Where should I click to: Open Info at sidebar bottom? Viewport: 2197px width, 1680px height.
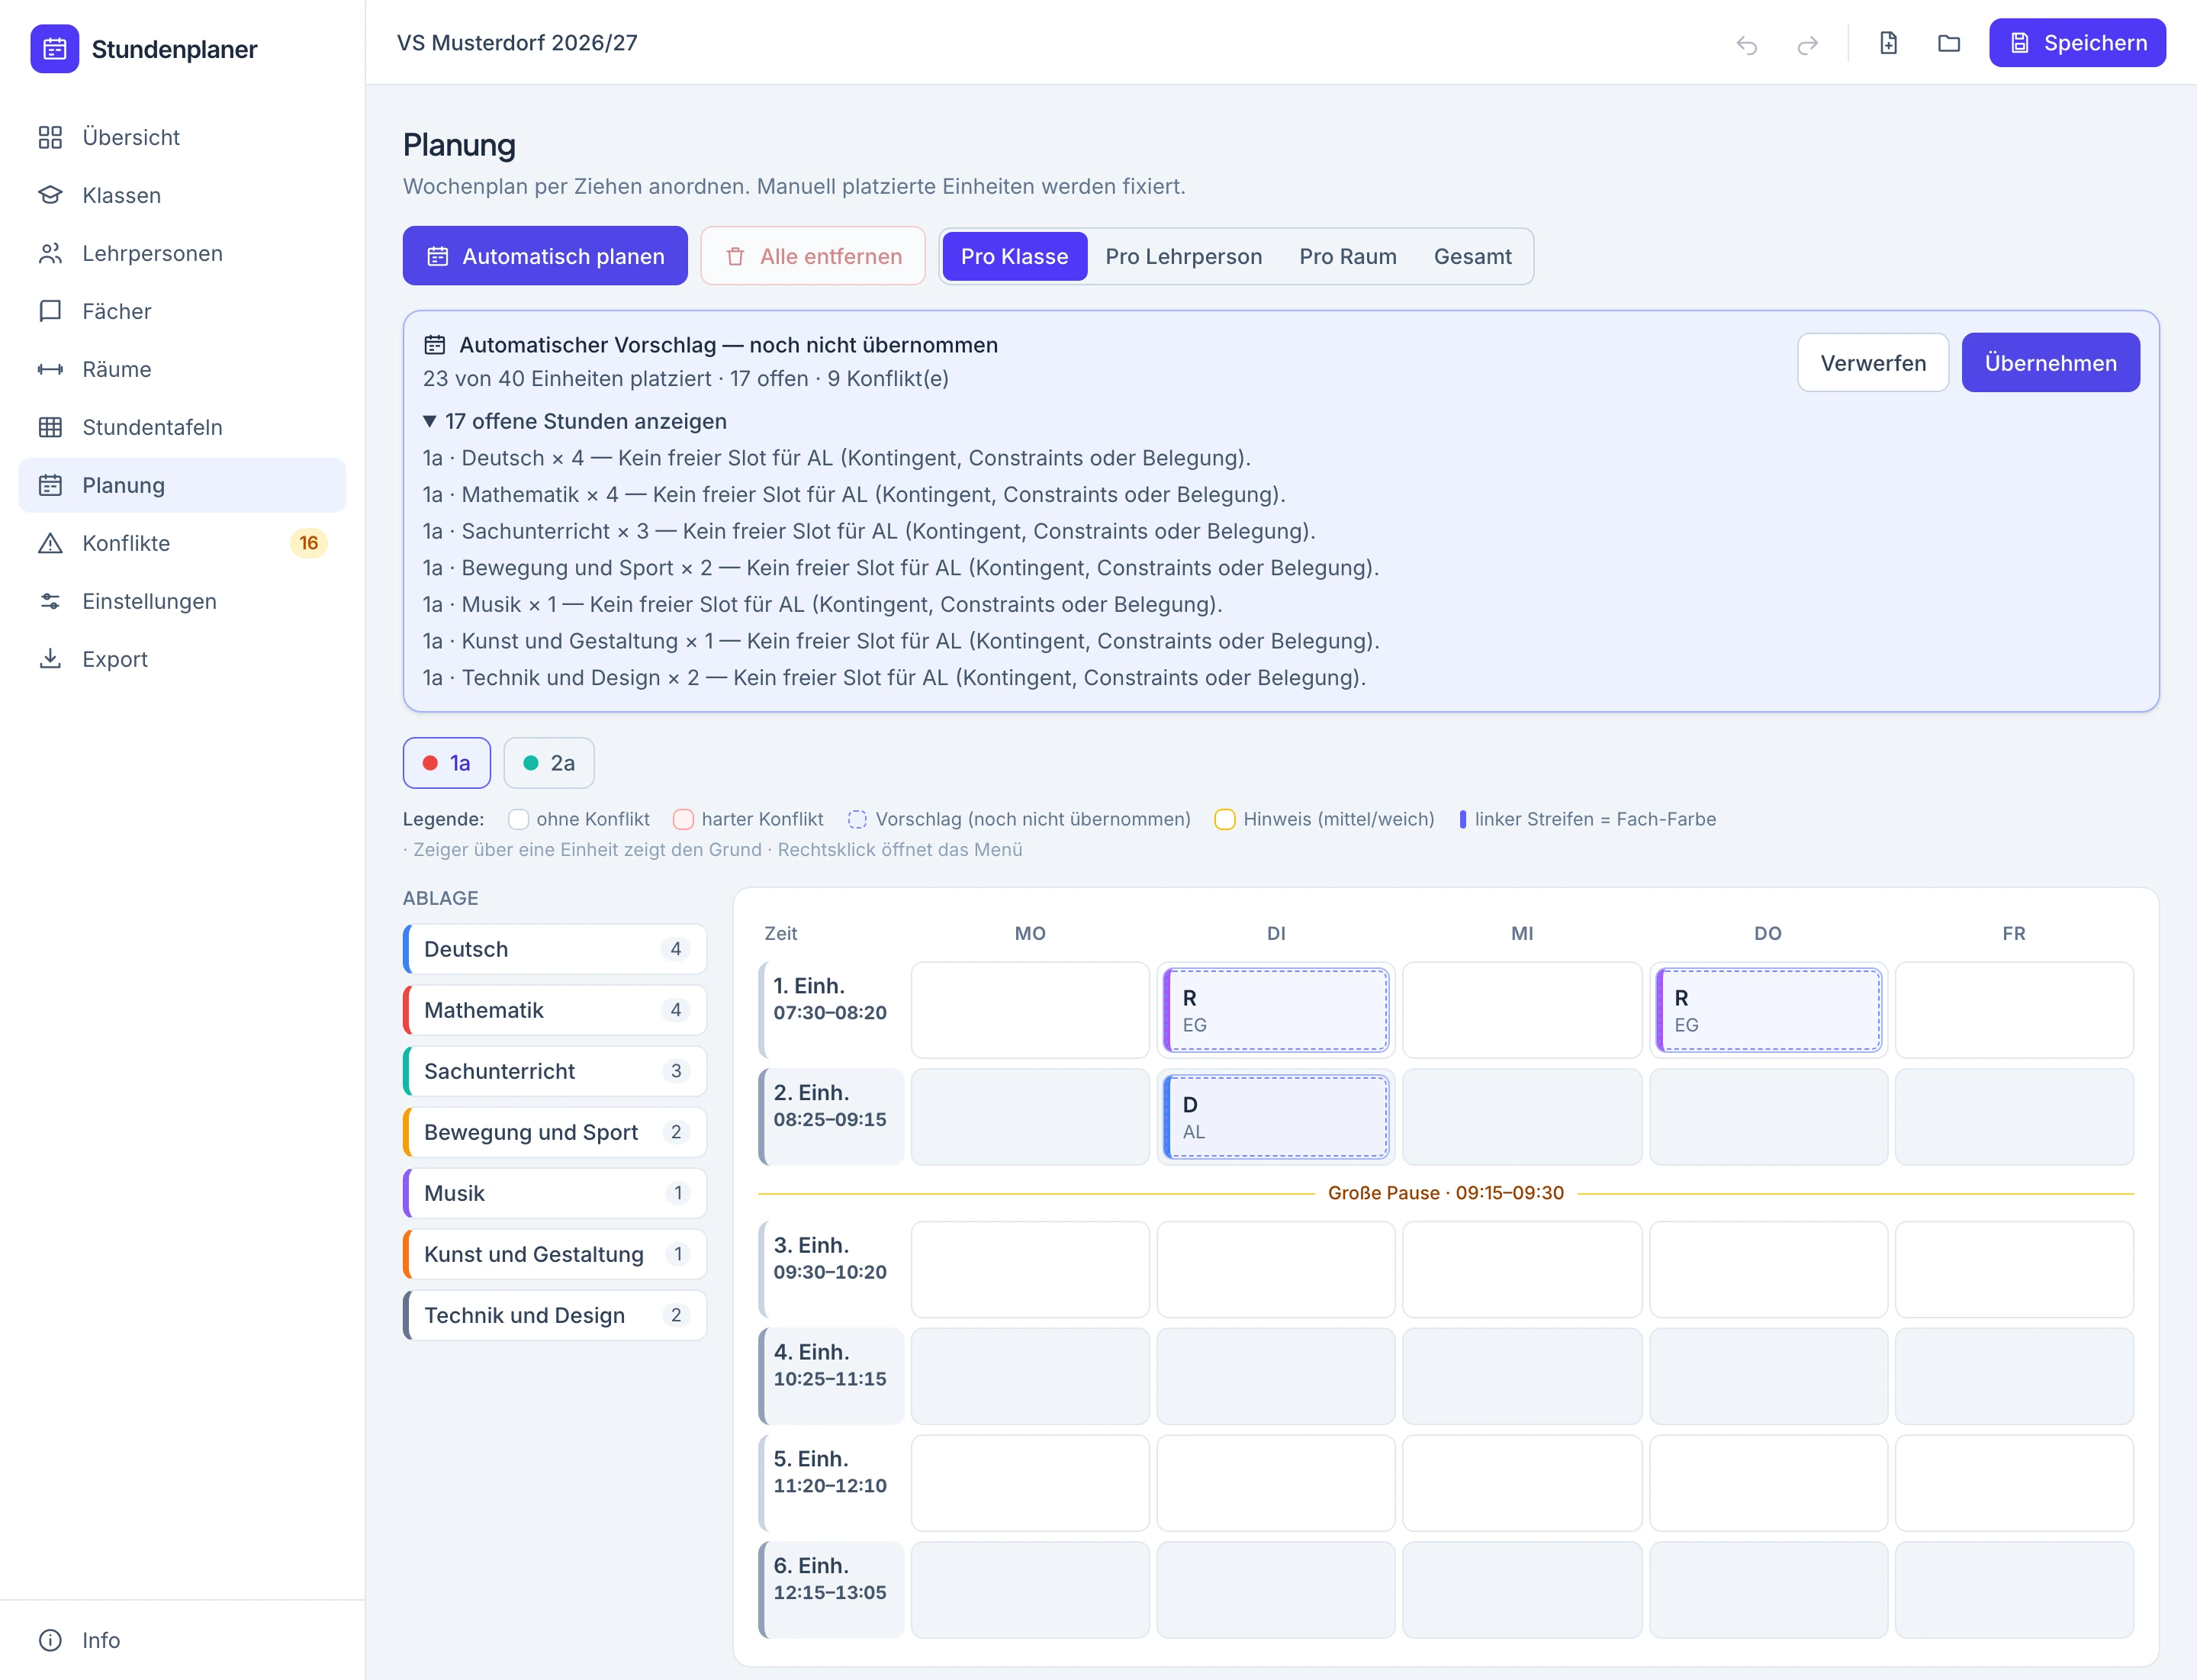(182, 1640)
